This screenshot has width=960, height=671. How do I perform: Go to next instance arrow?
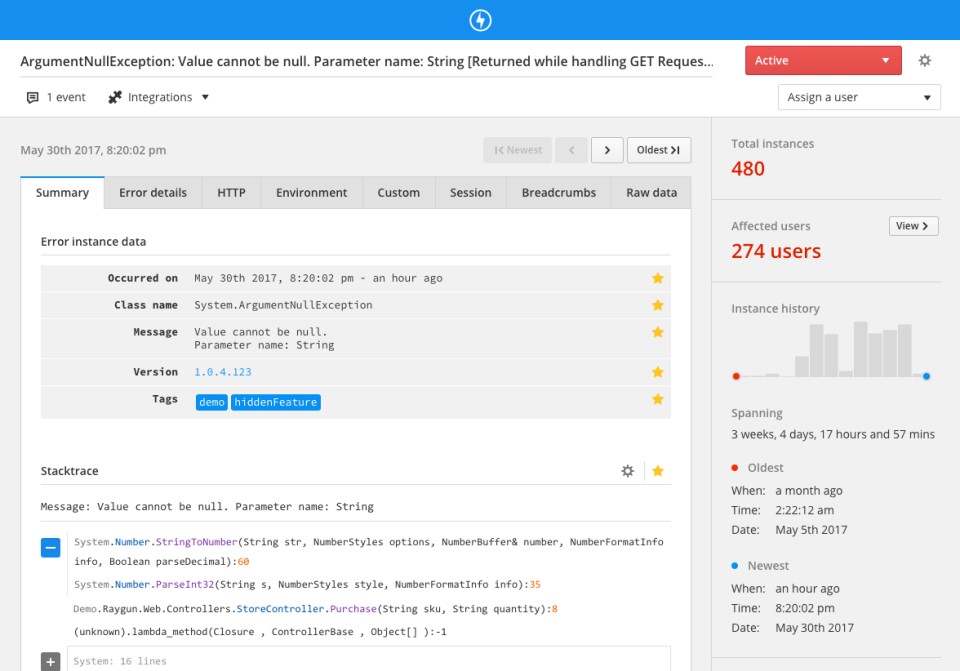pos(607,150)
